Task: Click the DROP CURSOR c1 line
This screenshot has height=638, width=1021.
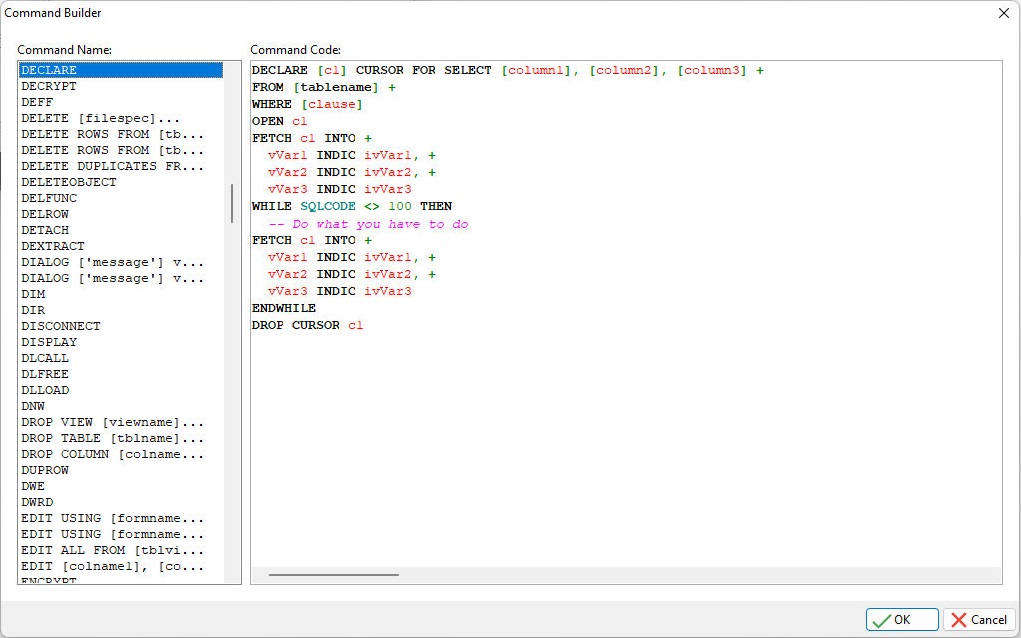Action: 307,325
